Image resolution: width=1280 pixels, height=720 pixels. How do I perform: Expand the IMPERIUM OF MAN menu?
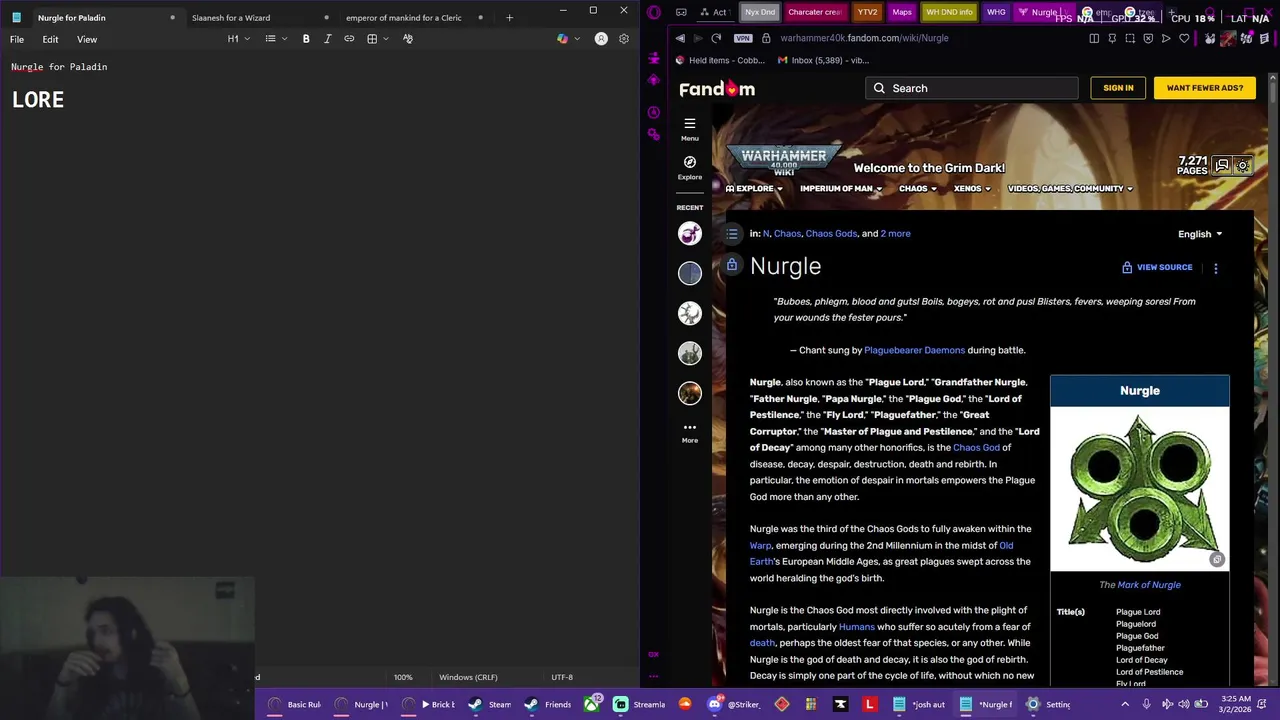click(841, 188)
